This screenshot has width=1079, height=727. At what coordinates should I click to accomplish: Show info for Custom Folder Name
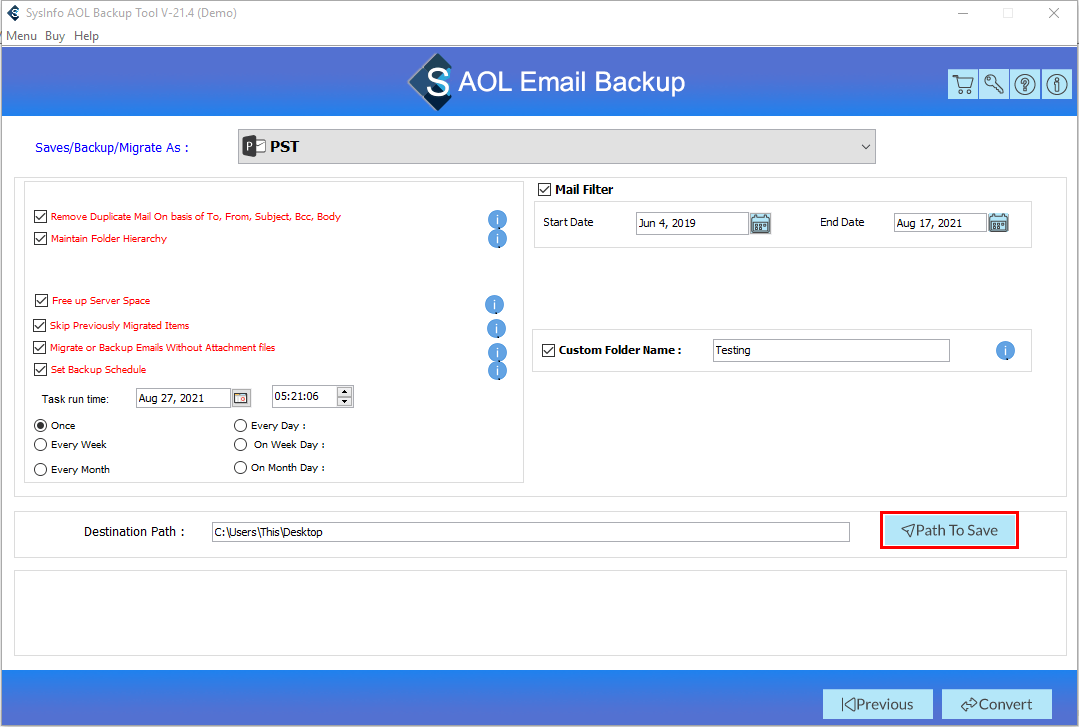(1005, 351)
